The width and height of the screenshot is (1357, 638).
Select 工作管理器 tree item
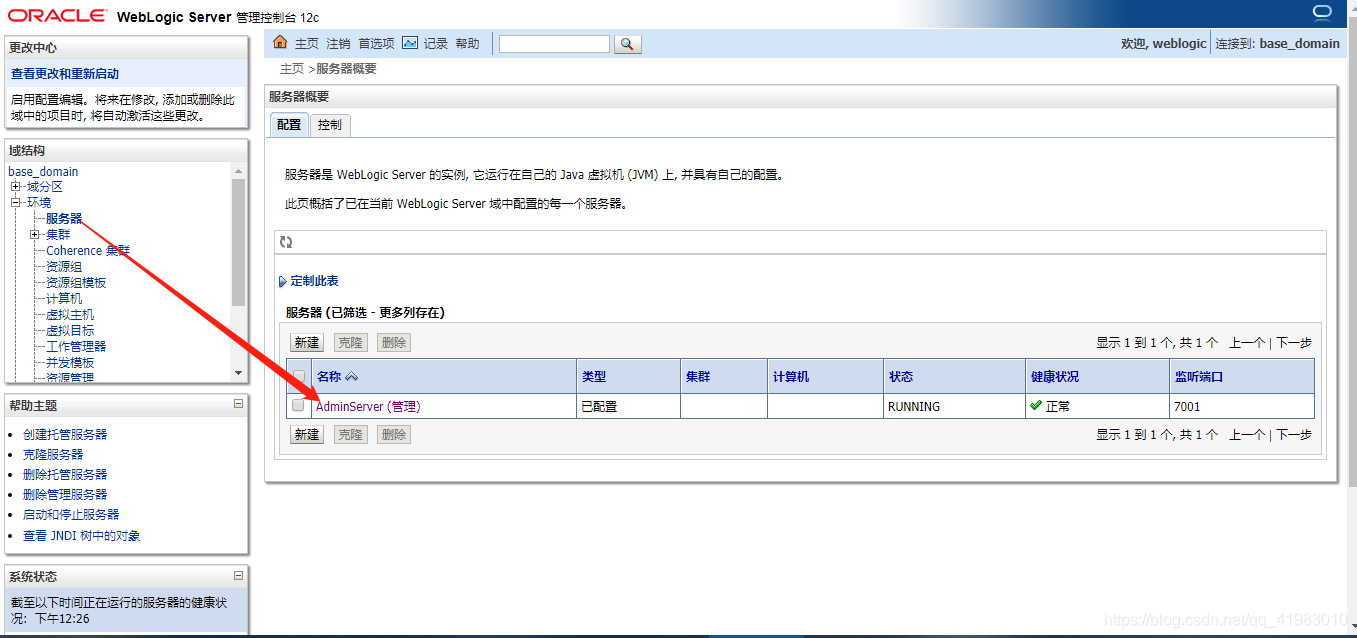tap(76, 347)
